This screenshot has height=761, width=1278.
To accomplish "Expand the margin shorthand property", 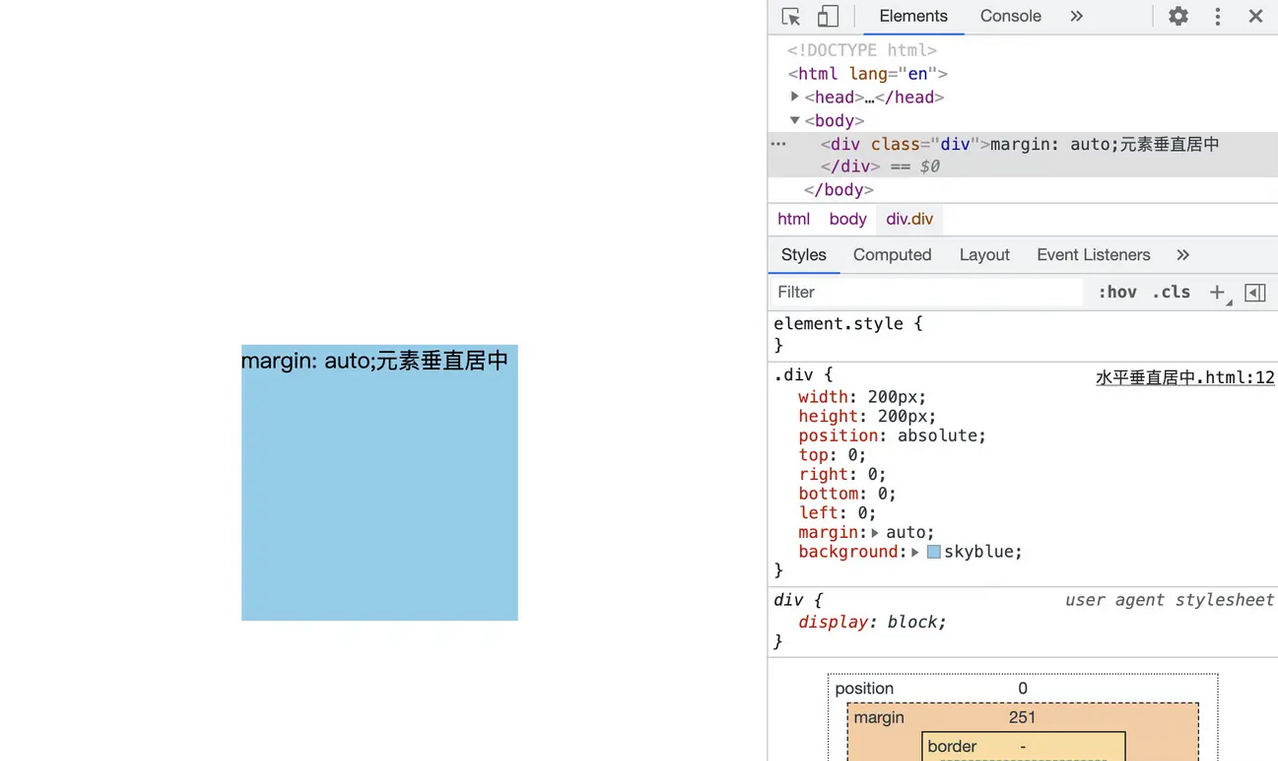I will (x=875, y=533).
